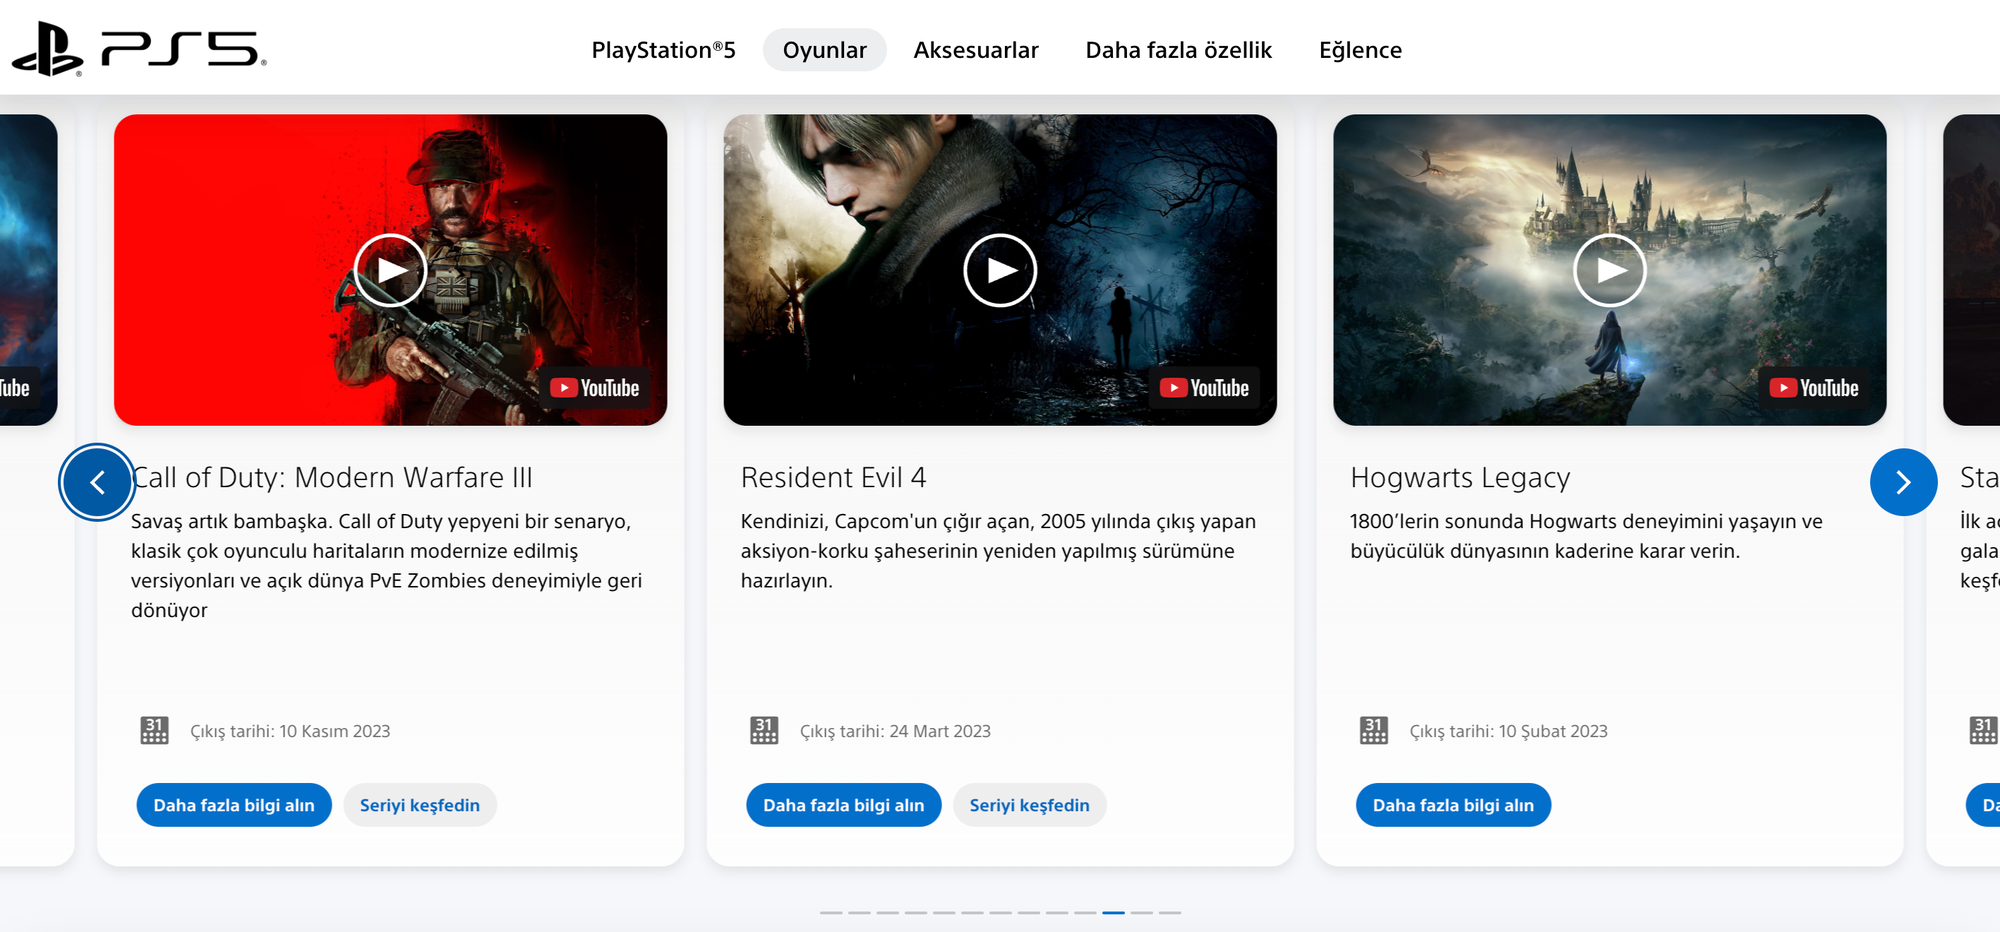Click the PlayStation logo icon
The width and height of the screenshot is (2000, 932).
[47, 49]
